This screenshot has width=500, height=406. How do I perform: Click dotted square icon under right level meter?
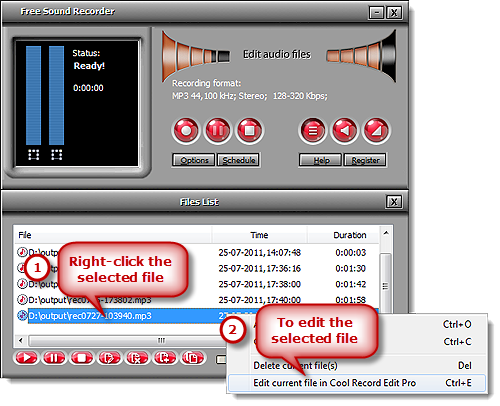56,155
